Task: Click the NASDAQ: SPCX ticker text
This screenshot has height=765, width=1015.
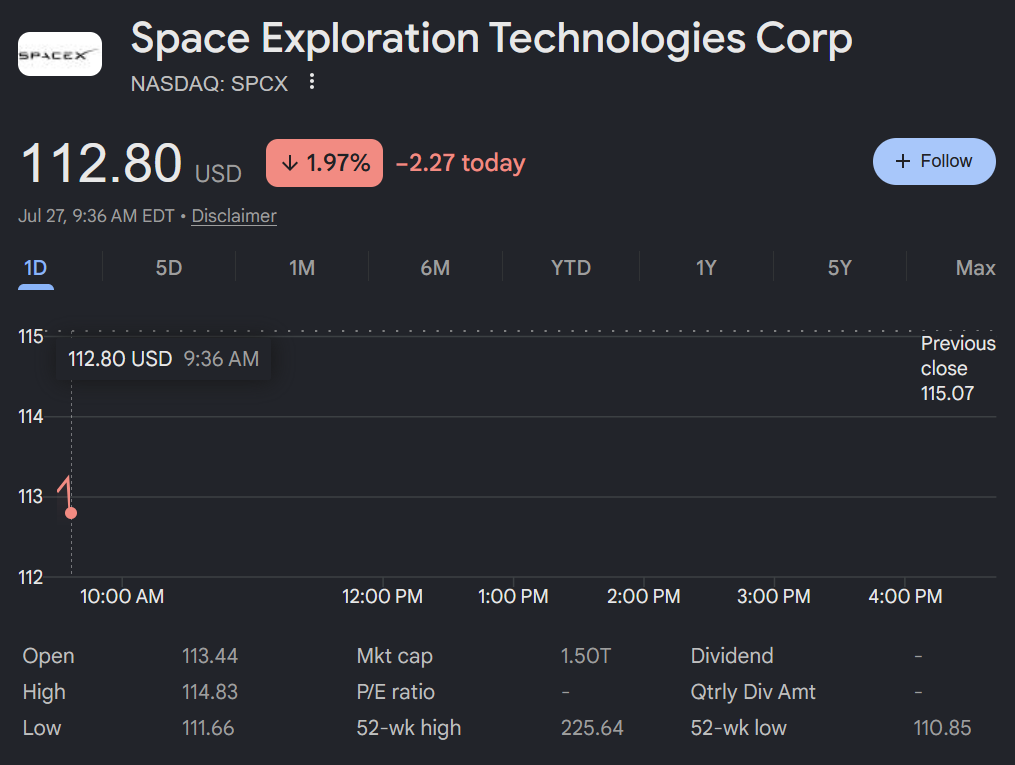Action: point(209,83)
